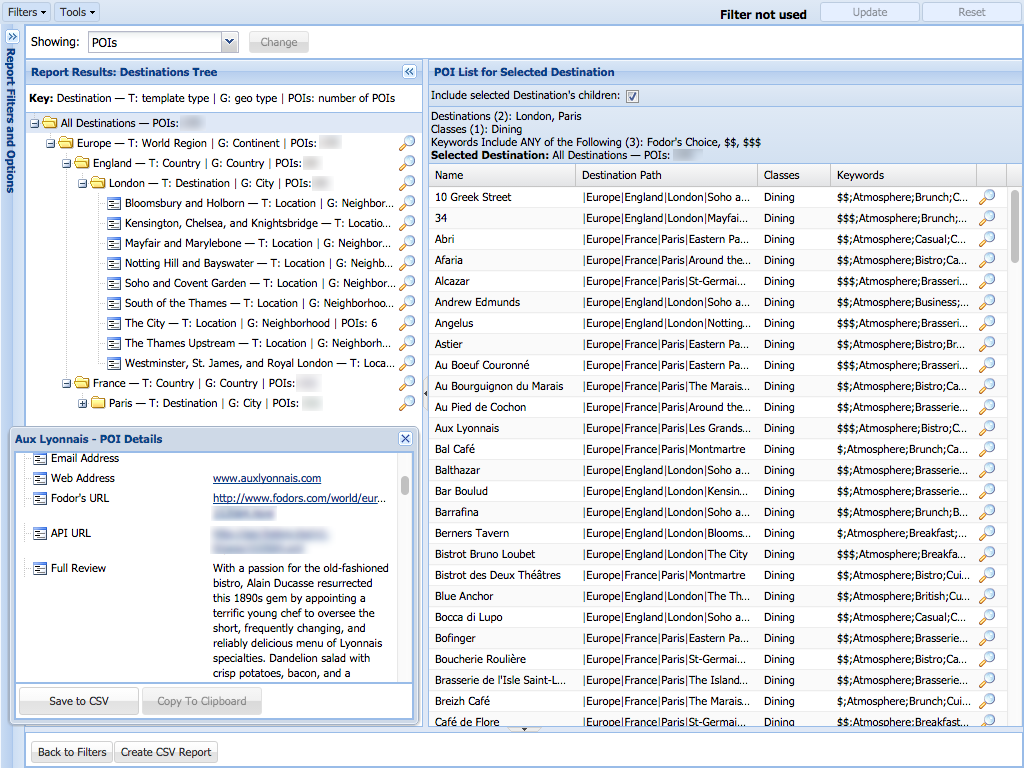The image size is (1024, 768).
Task: Select the Full Review field row
Action: [78, 568]
